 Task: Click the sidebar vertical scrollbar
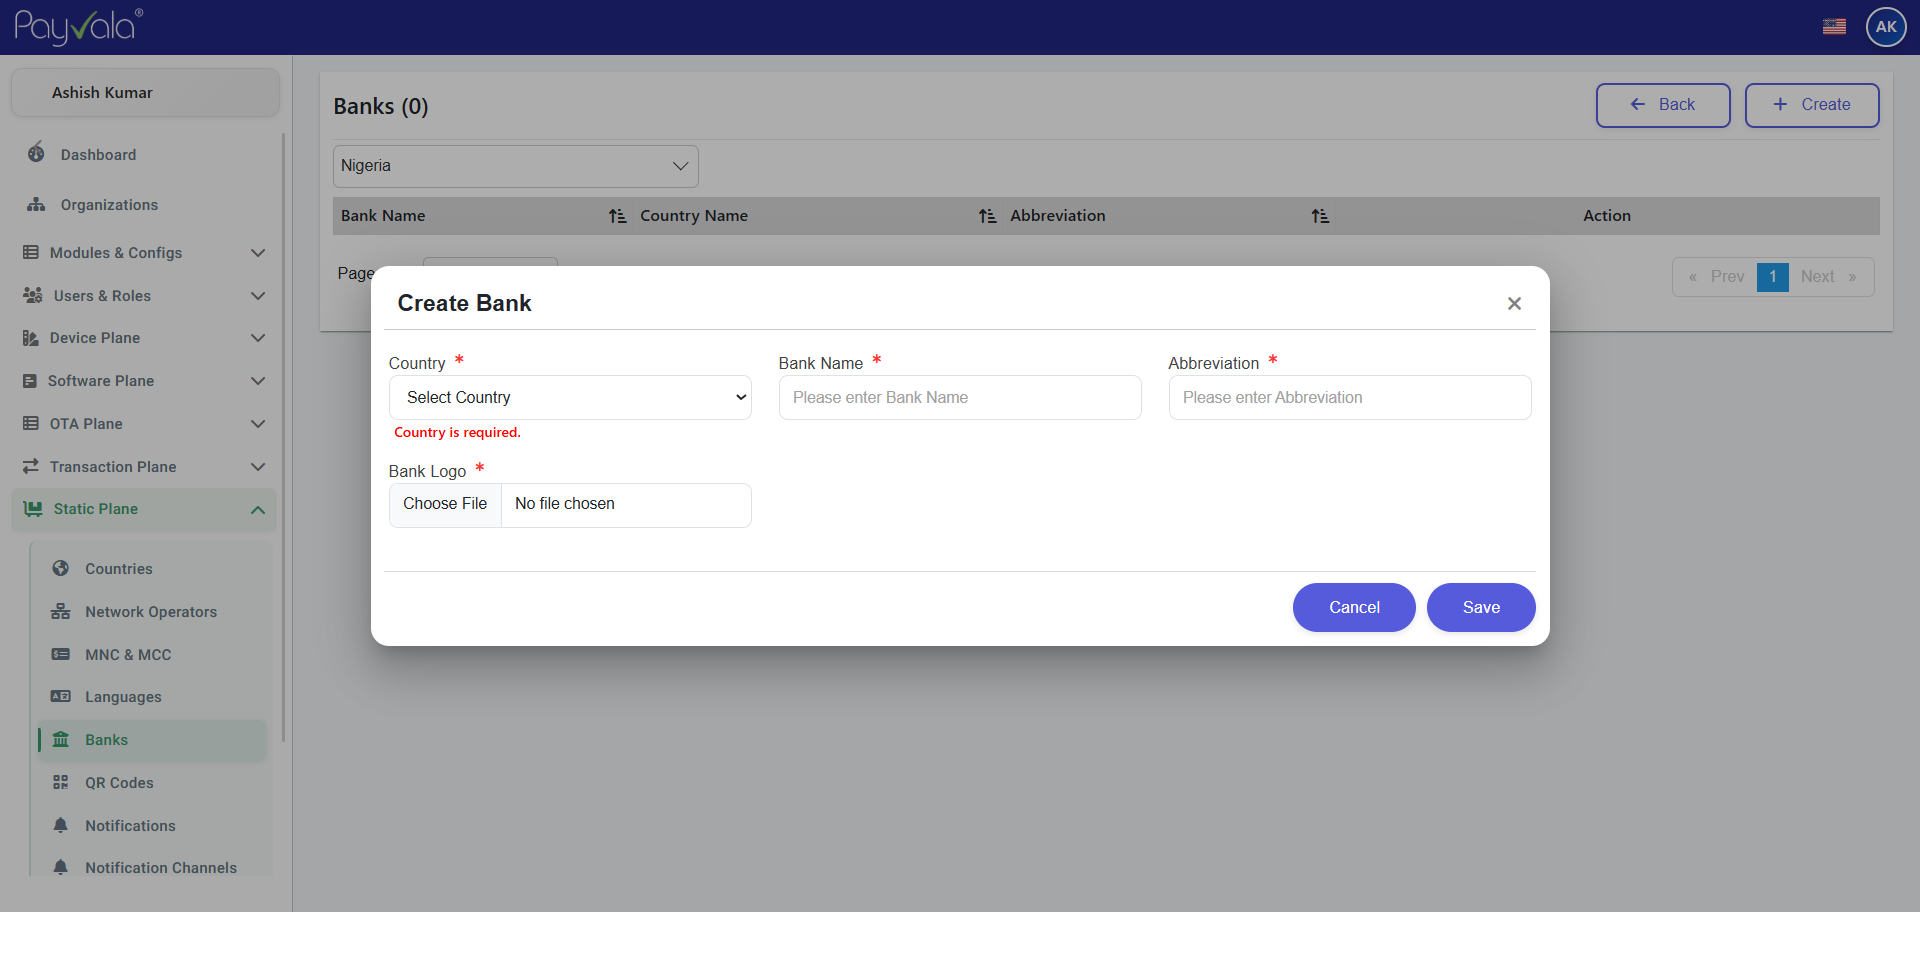pos(284,438)
